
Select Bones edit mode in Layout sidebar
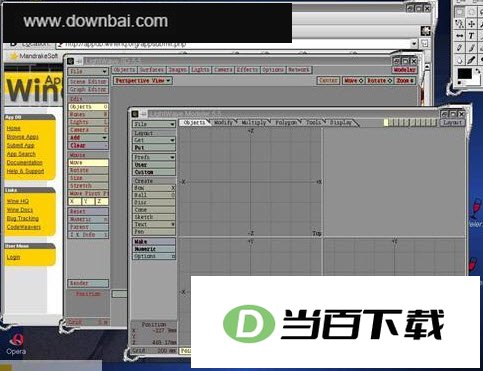(x=88, y=114)
